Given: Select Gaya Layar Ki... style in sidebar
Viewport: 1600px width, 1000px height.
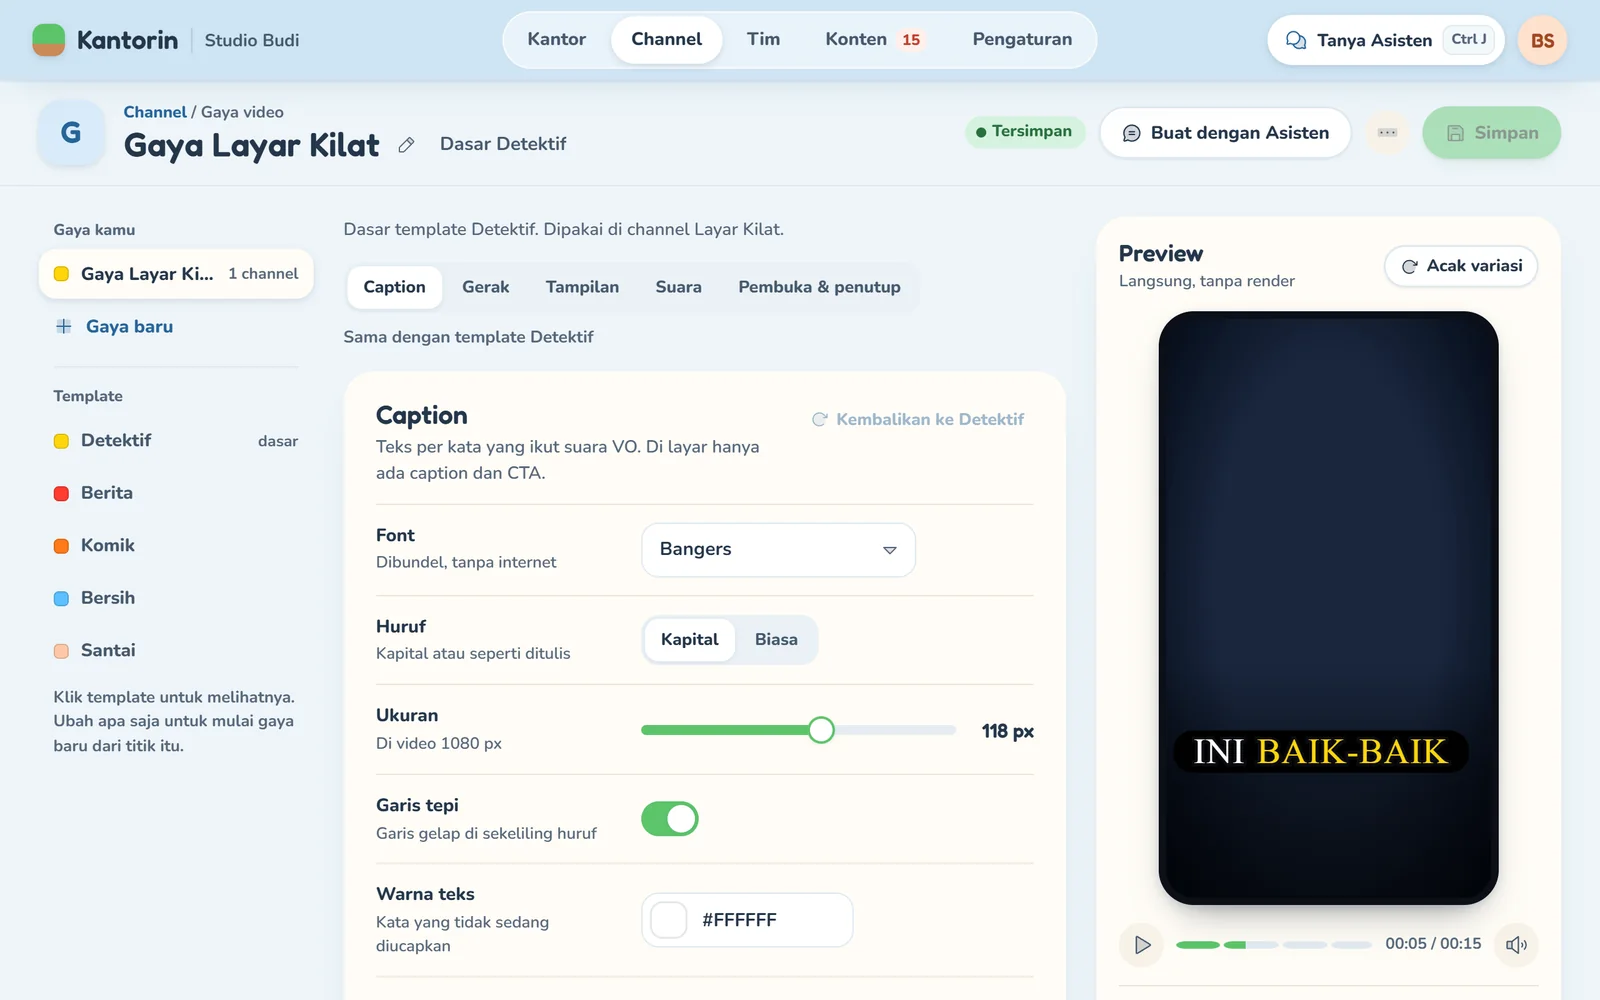Looking at the screenshot, I should [x=176, y=274].
